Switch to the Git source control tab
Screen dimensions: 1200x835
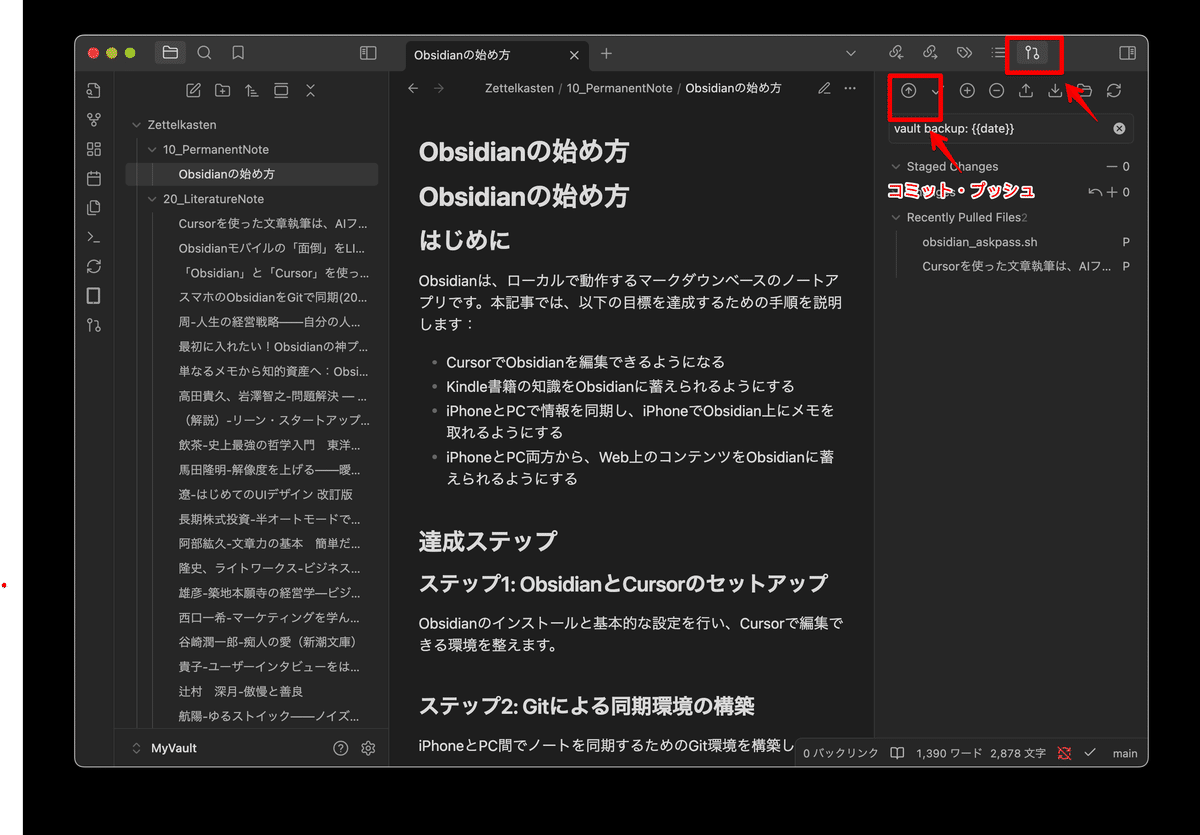pyautogui.click(x=1033, y=53)
